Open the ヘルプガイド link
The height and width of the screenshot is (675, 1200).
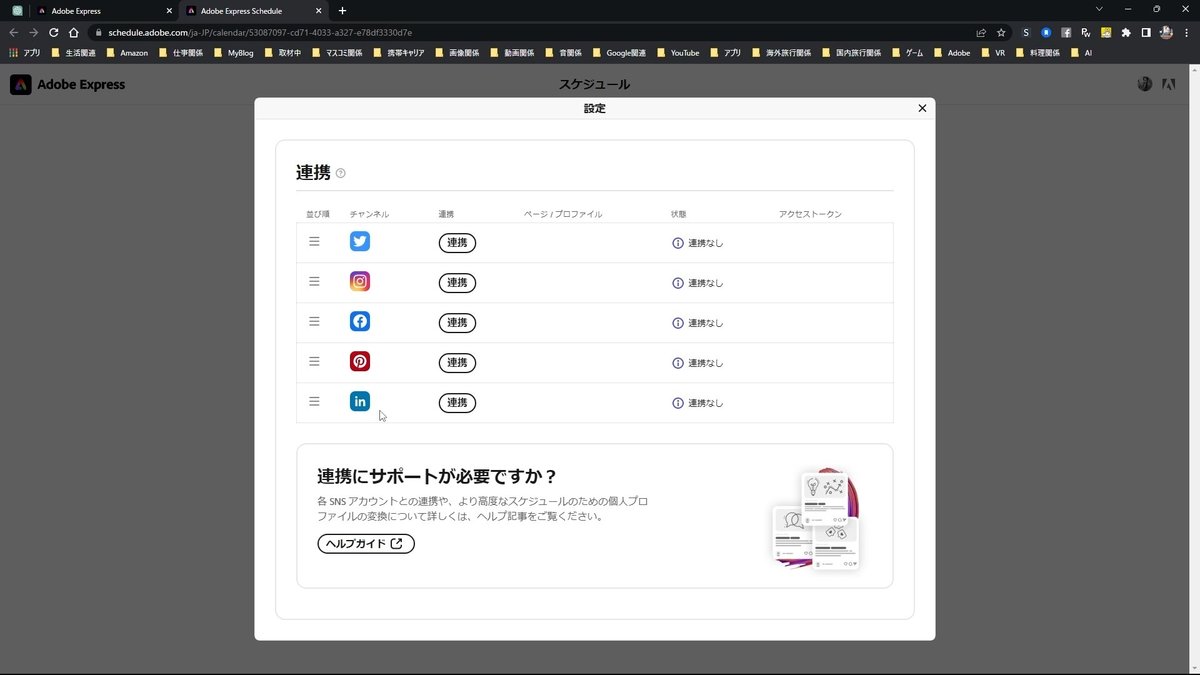coord(366,544)
